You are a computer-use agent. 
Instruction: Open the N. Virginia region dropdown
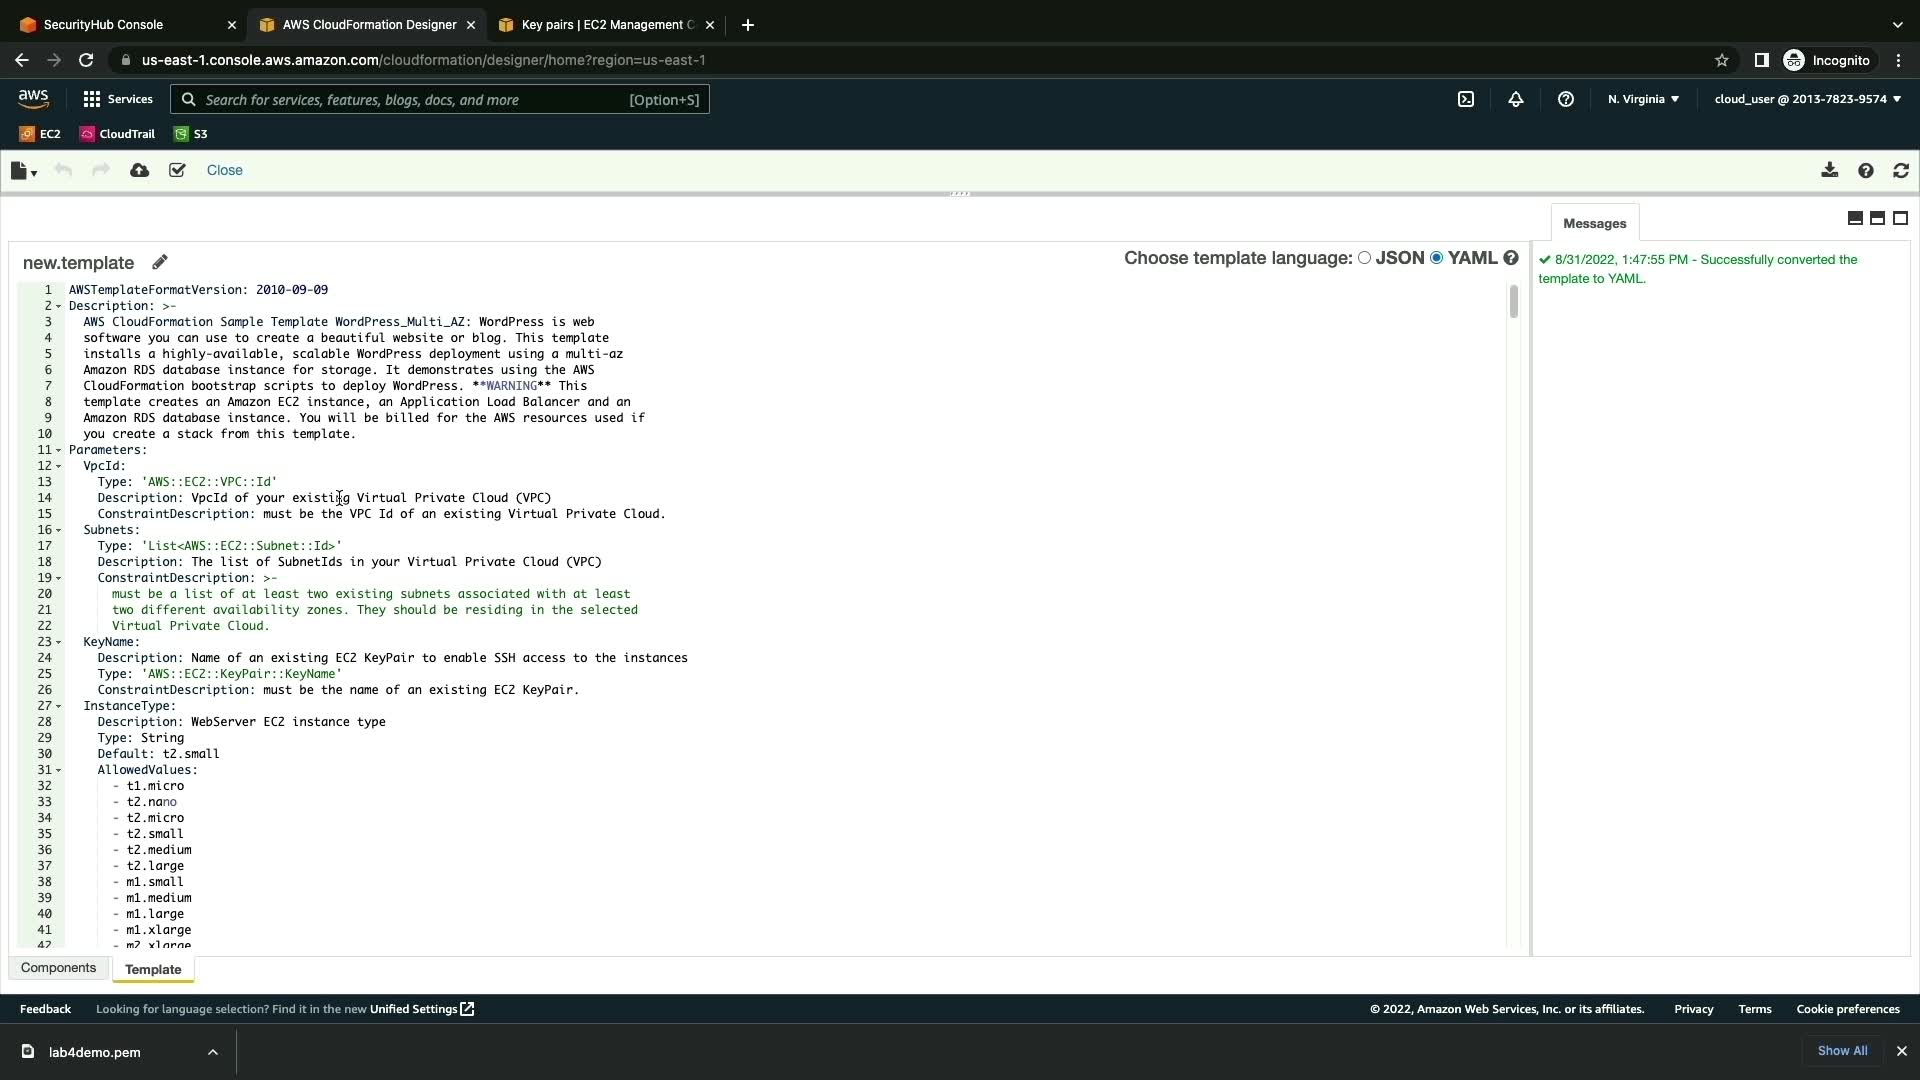(1643, 99)
